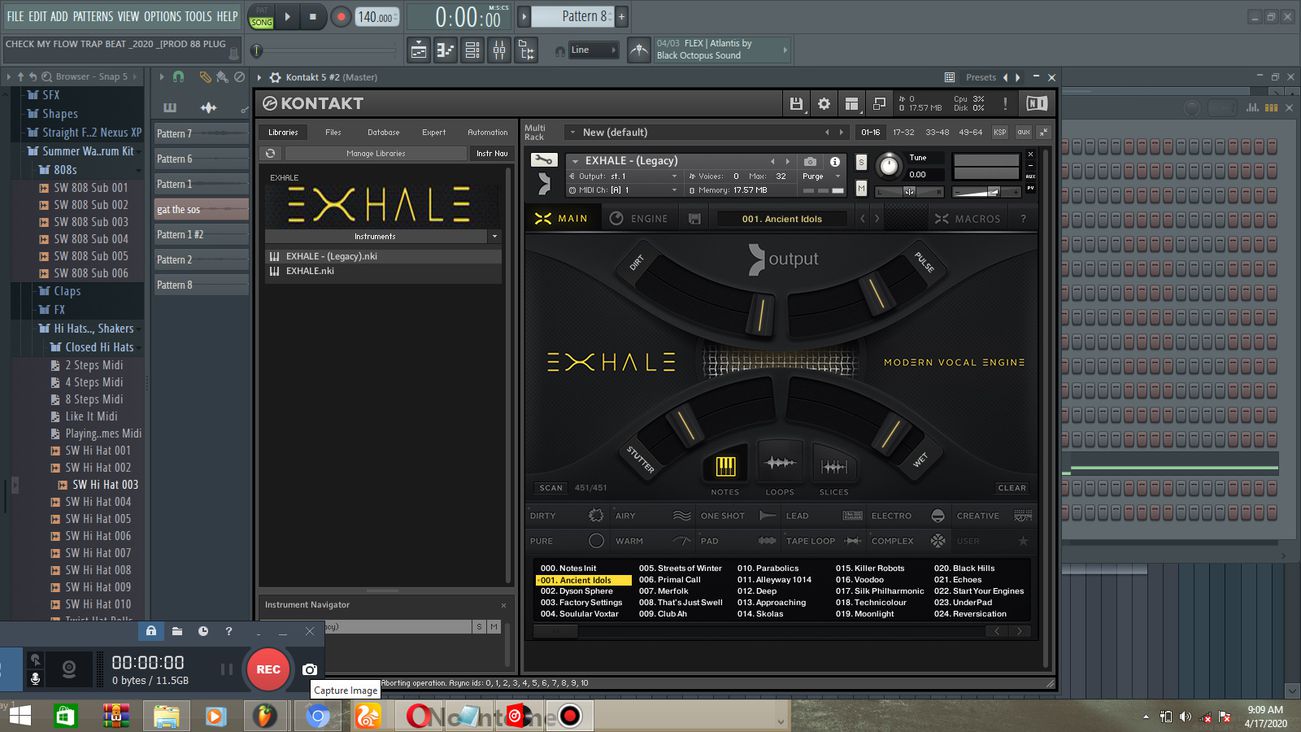This screenshot has height=732, width=1301.
Task: Click the Scan button
Action: pos(551,488)
